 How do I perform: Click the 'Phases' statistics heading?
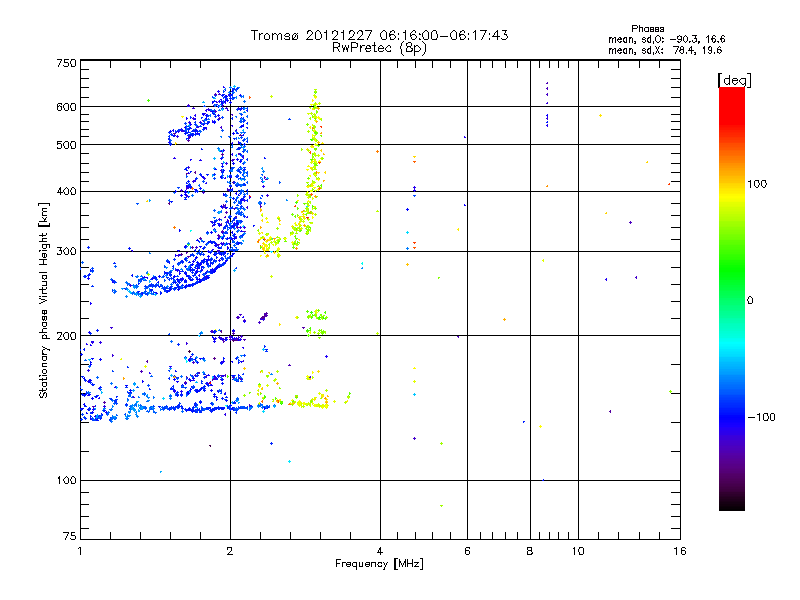pyautogui.click(x=647, y=29)
